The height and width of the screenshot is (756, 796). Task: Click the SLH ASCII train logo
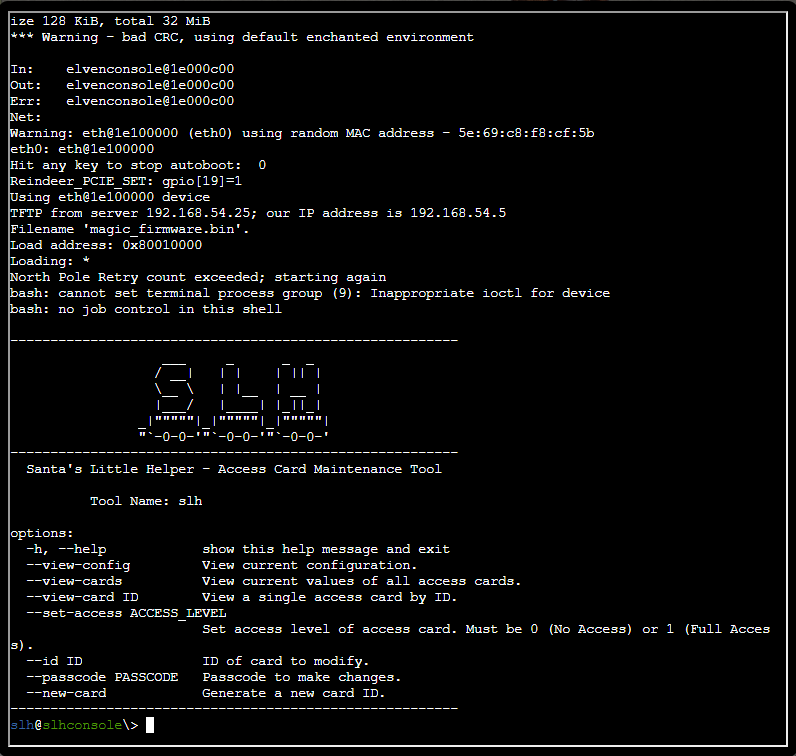click(234, 401)
